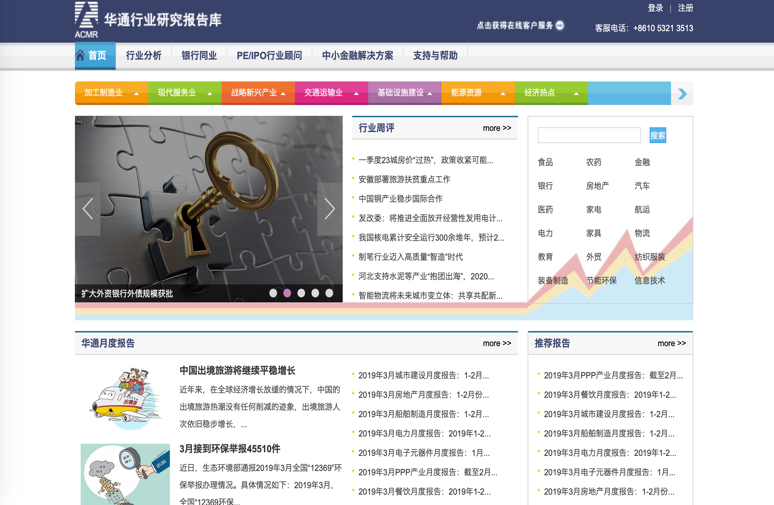Click the 登录 login link
774x505 pixels.
coord(656,8)
